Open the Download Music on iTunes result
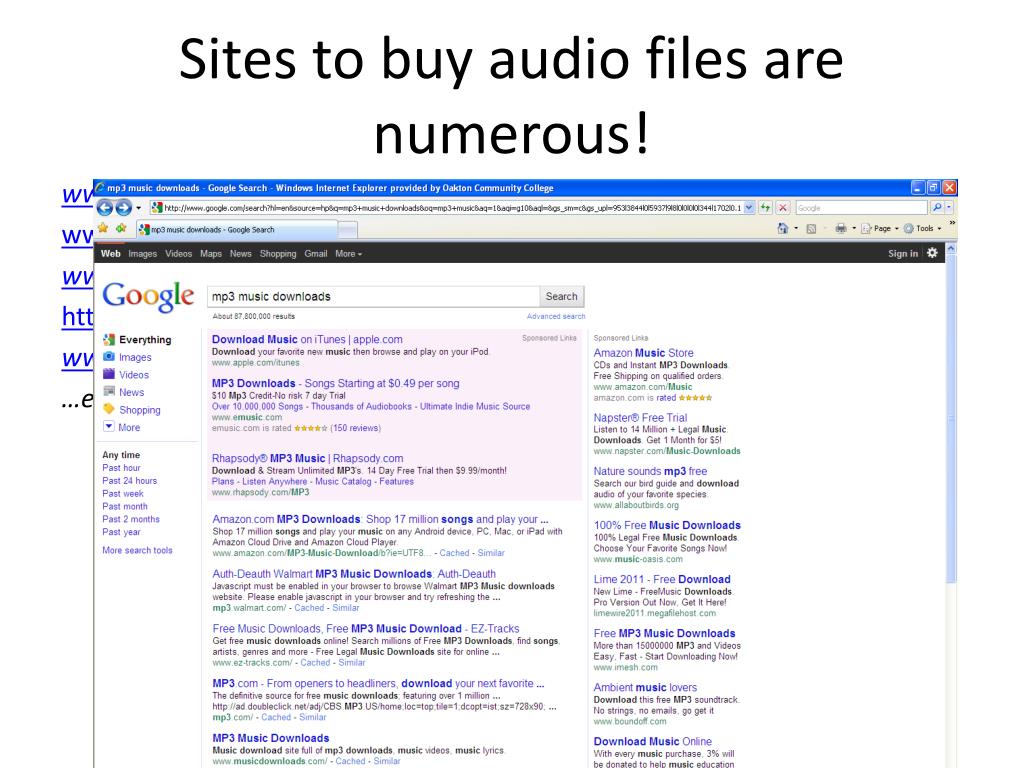 307,339
